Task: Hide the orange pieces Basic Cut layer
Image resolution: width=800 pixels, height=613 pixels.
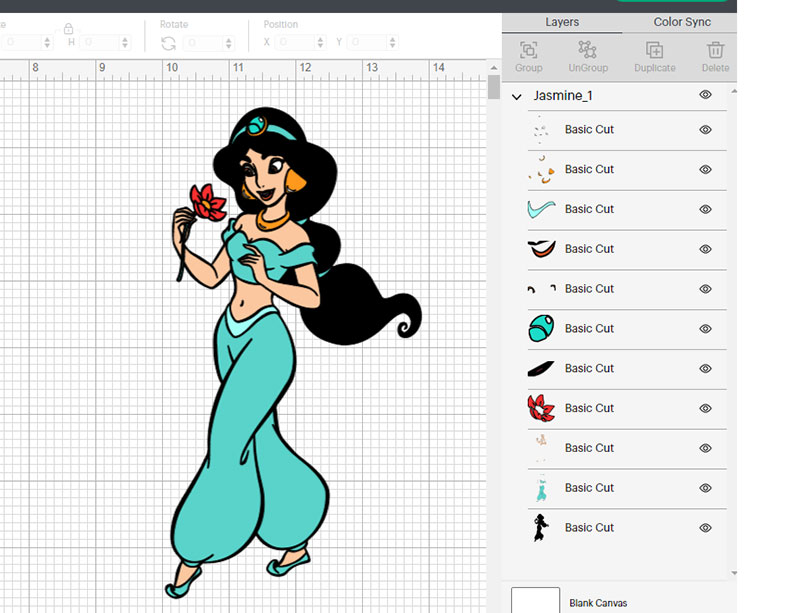Action: pos(705,169)
